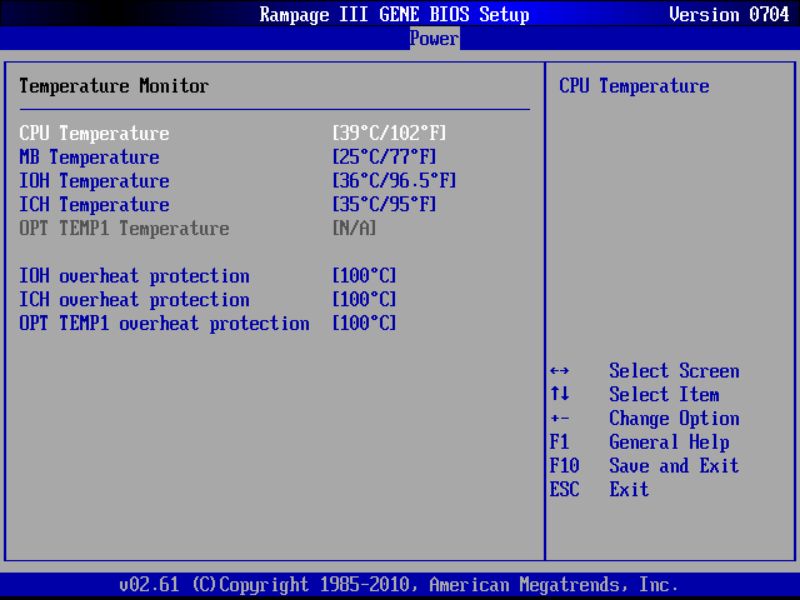Select the CPU Temperature row label
The image size is (800, 600).
click(94, 133)
